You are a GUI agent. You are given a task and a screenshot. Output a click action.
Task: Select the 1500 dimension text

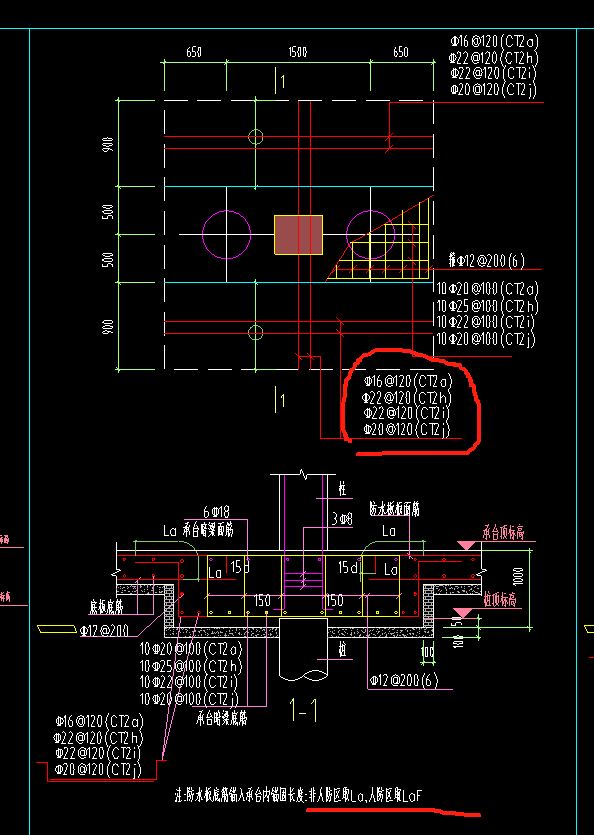(x=298, y=52)
